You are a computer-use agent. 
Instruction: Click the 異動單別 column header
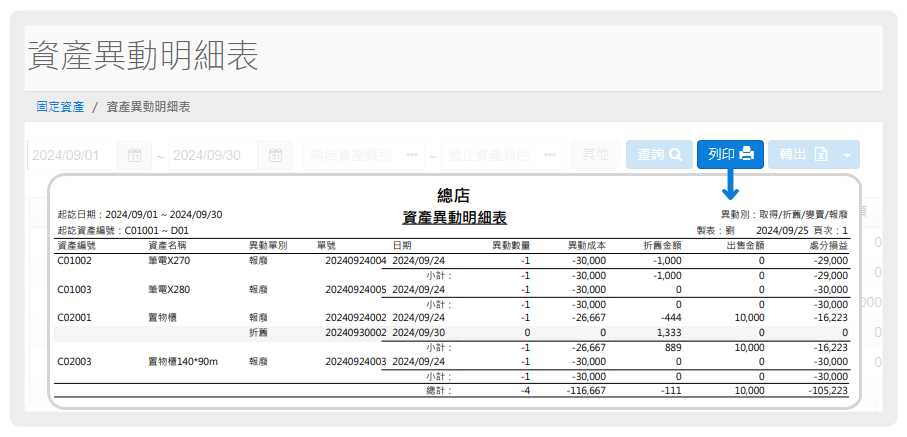[268, 245]
